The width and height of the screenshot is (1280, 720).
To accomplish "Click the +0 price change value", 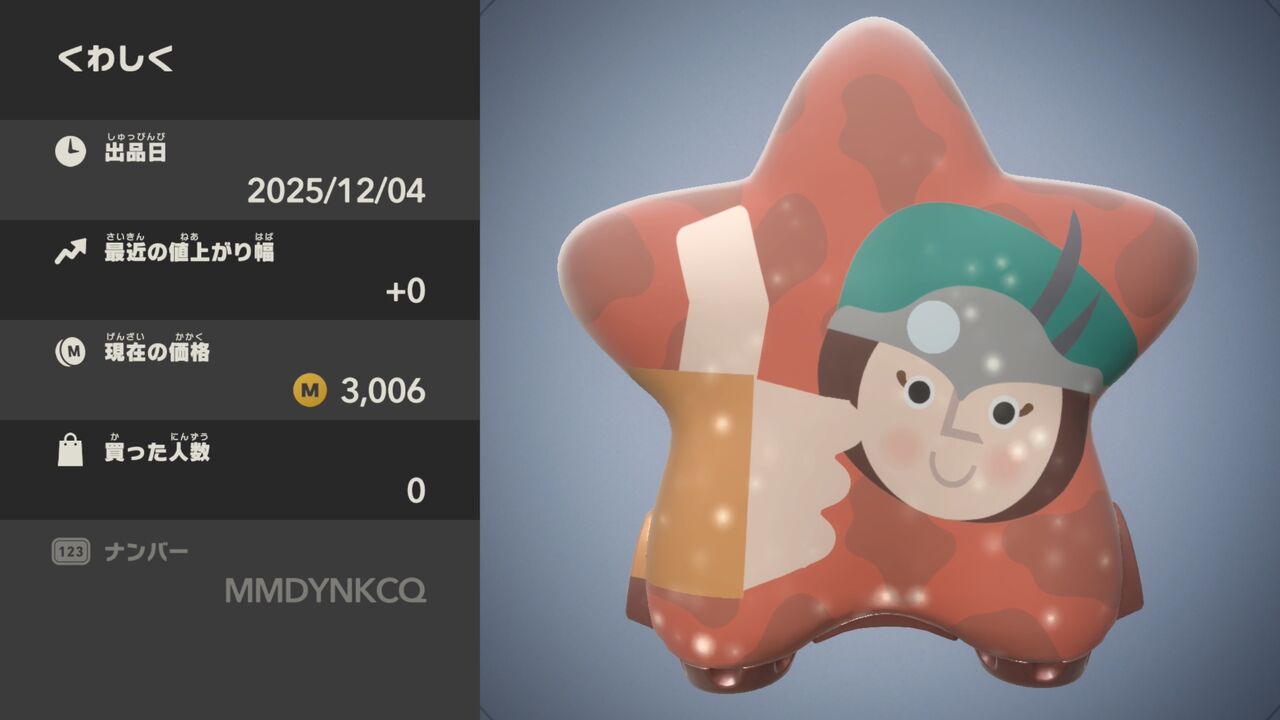I will click(406, 291).
